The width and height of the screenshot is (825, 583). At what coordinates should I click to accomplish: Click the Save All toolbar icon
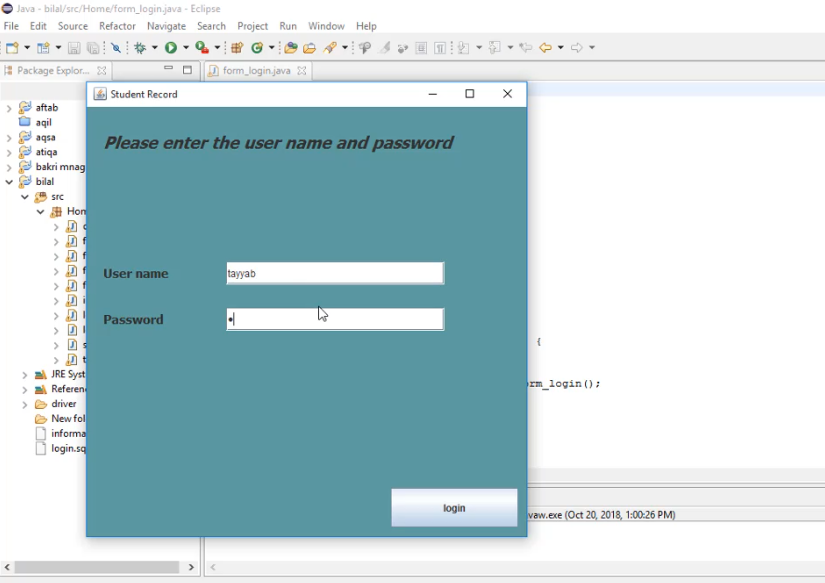coord(93,46)
